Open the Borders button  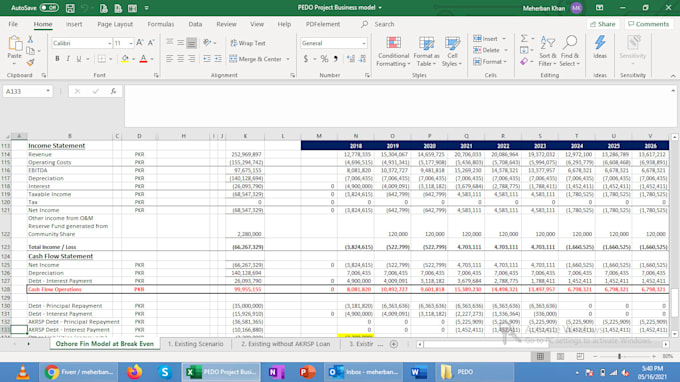pyautogui.click(x=102, y=59)
